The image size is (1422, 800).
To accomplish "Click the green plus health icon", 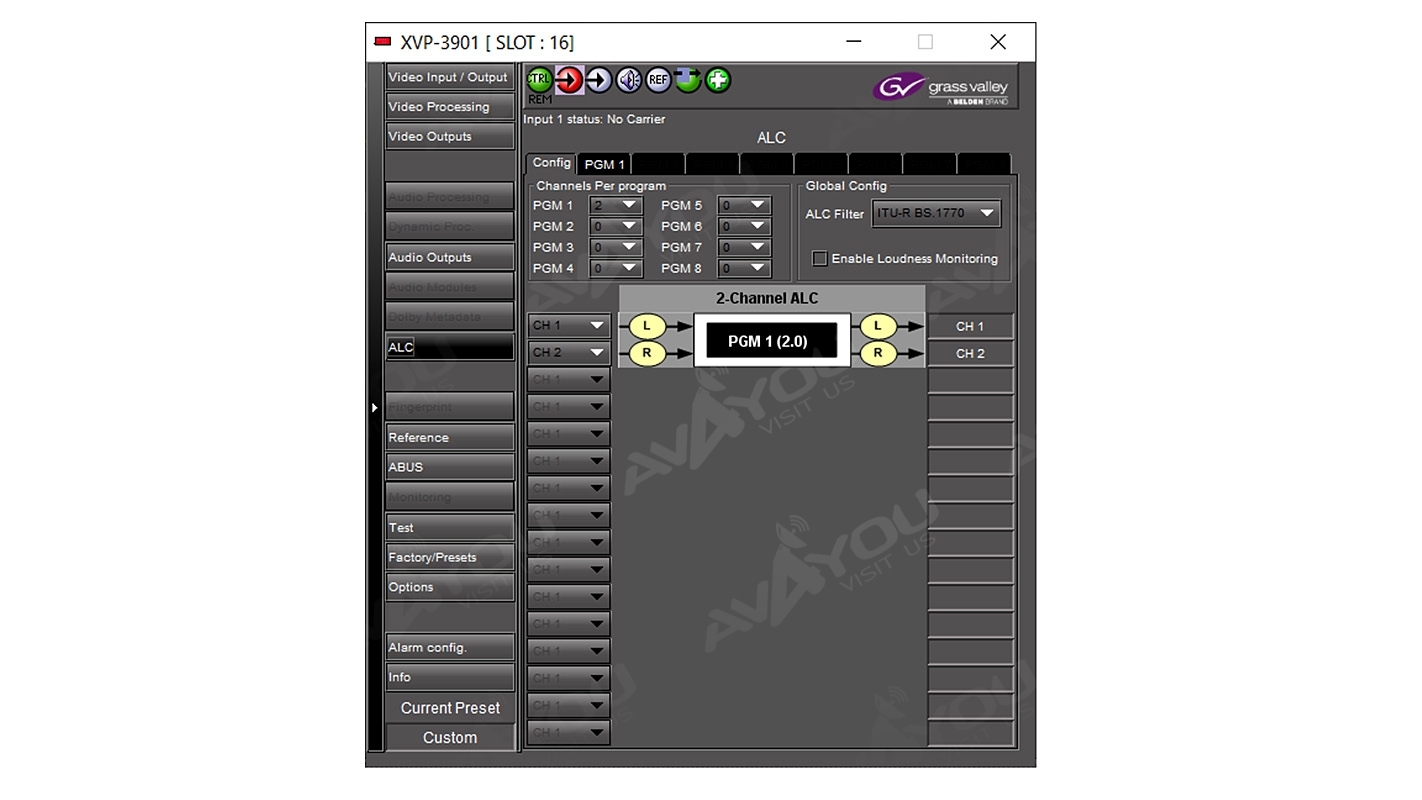I will (x=718, y=80).
